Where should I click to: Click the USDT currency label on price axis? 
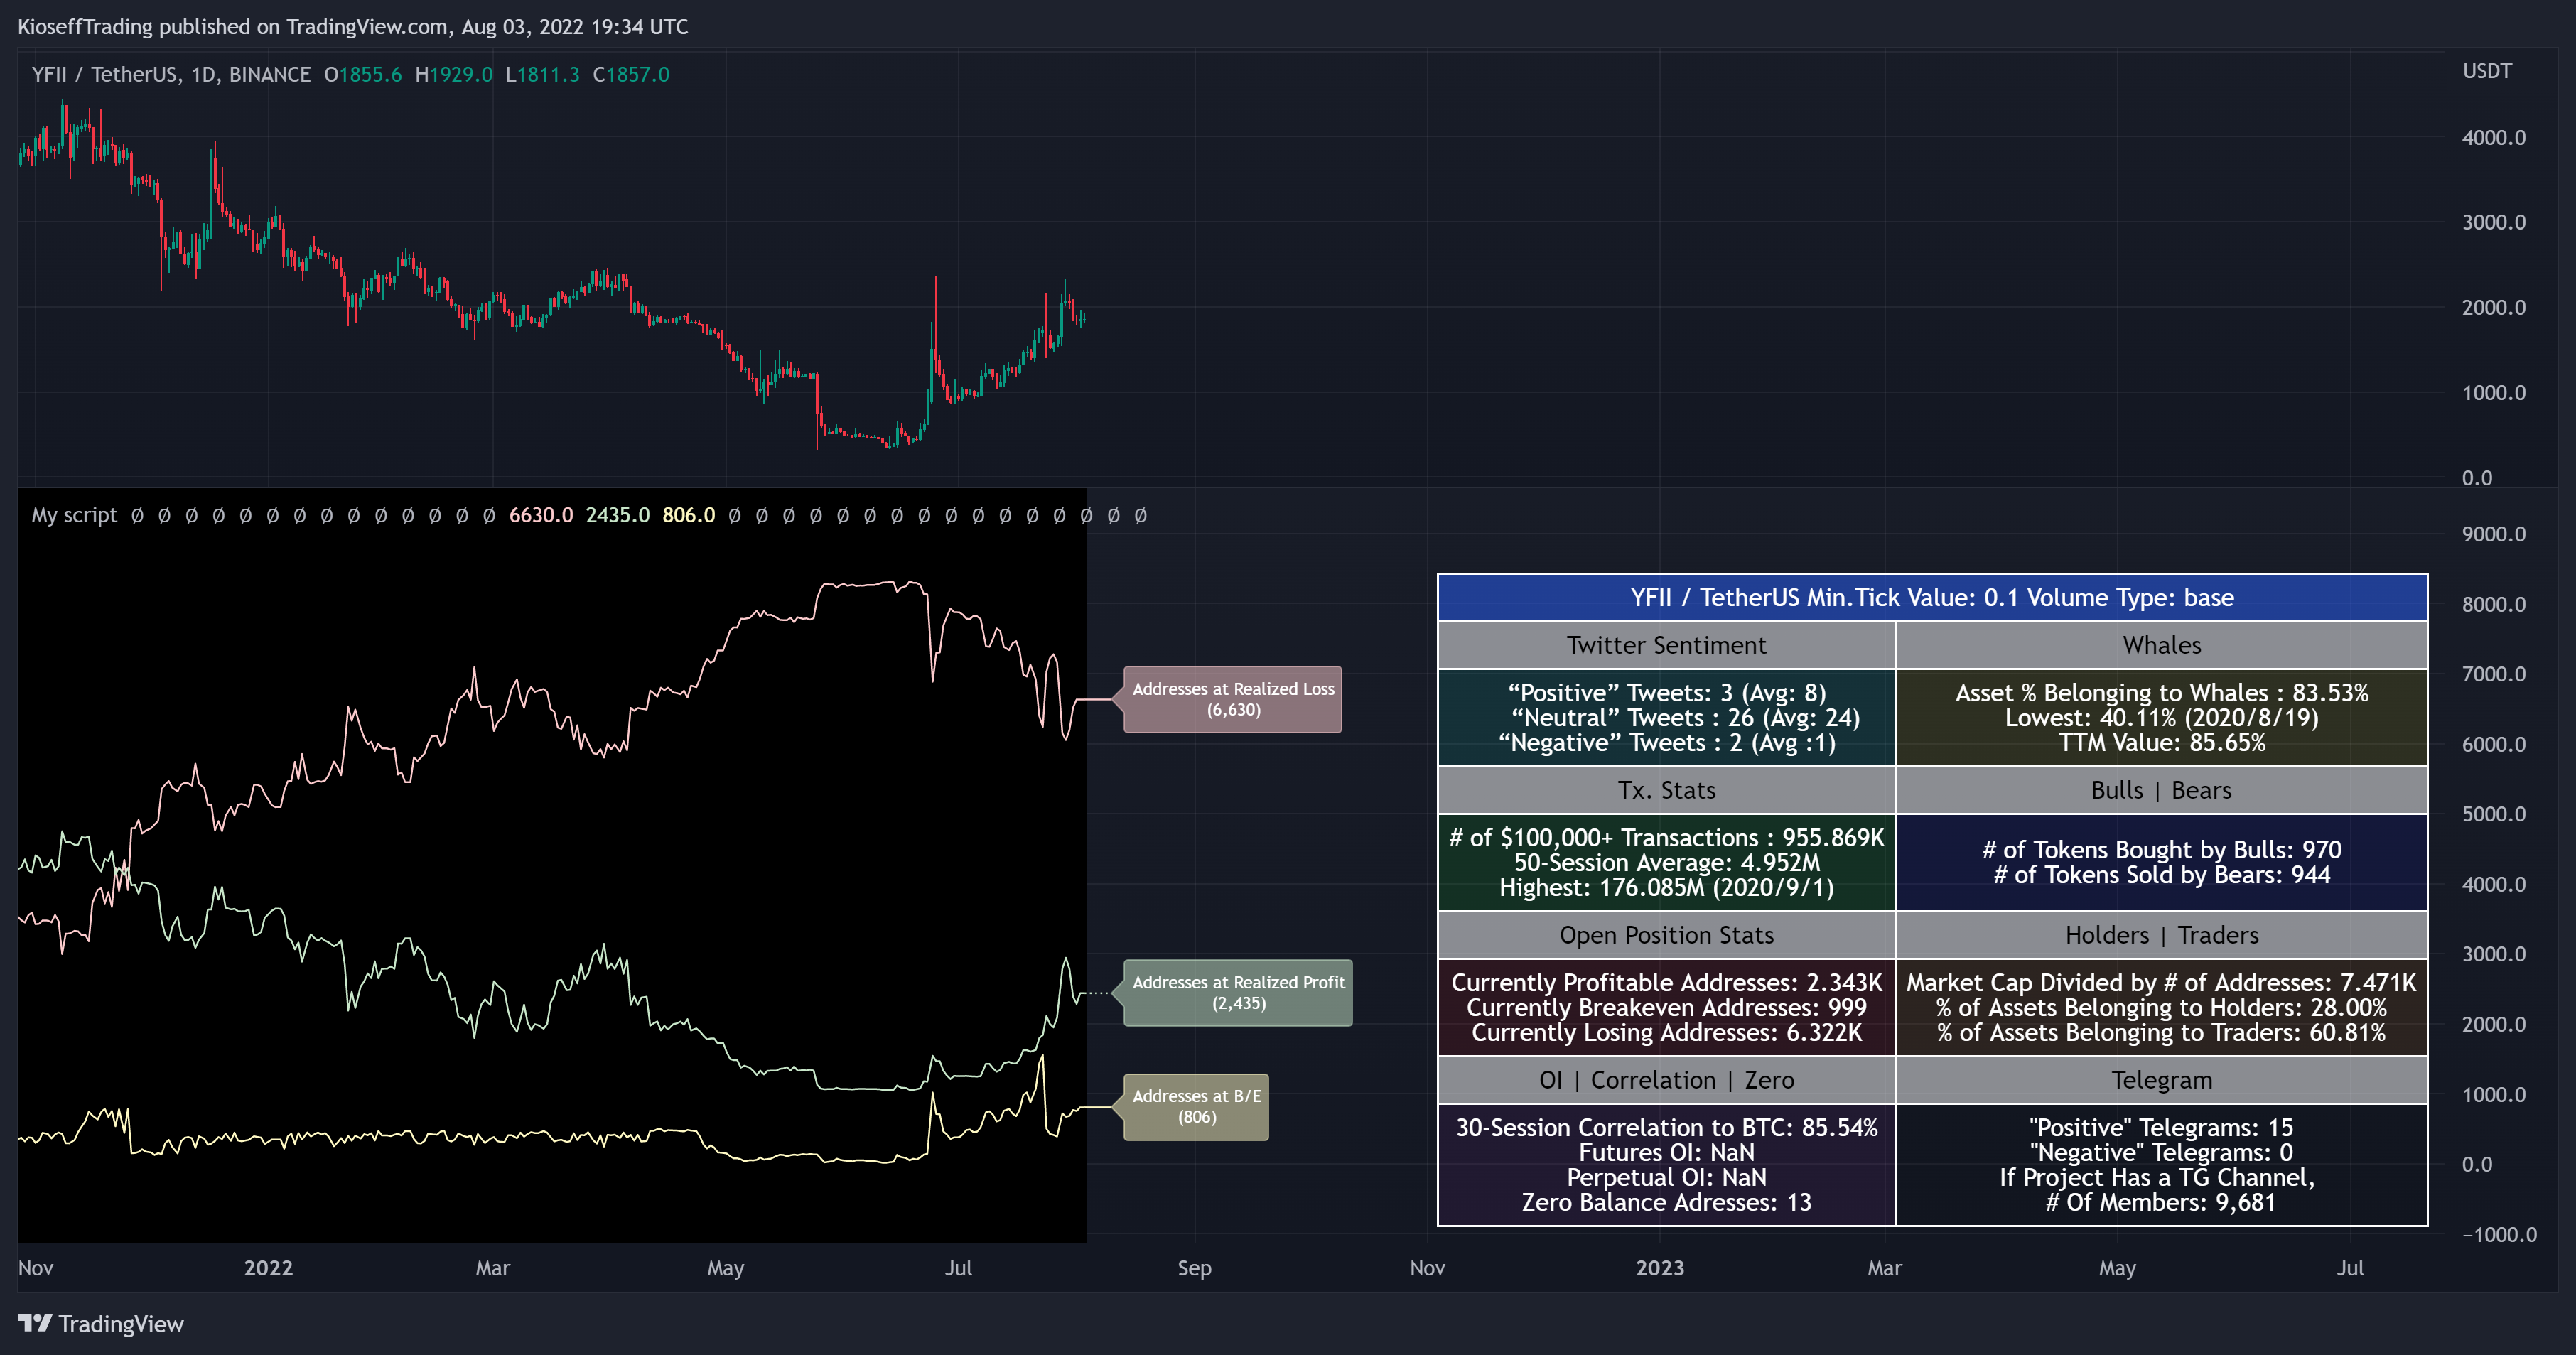pos(2486,71)
